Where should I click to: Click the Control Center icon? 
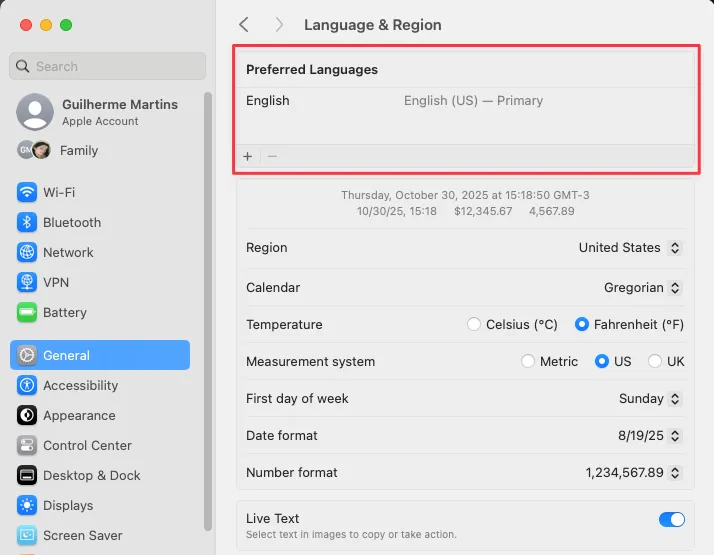click(27, 445)
